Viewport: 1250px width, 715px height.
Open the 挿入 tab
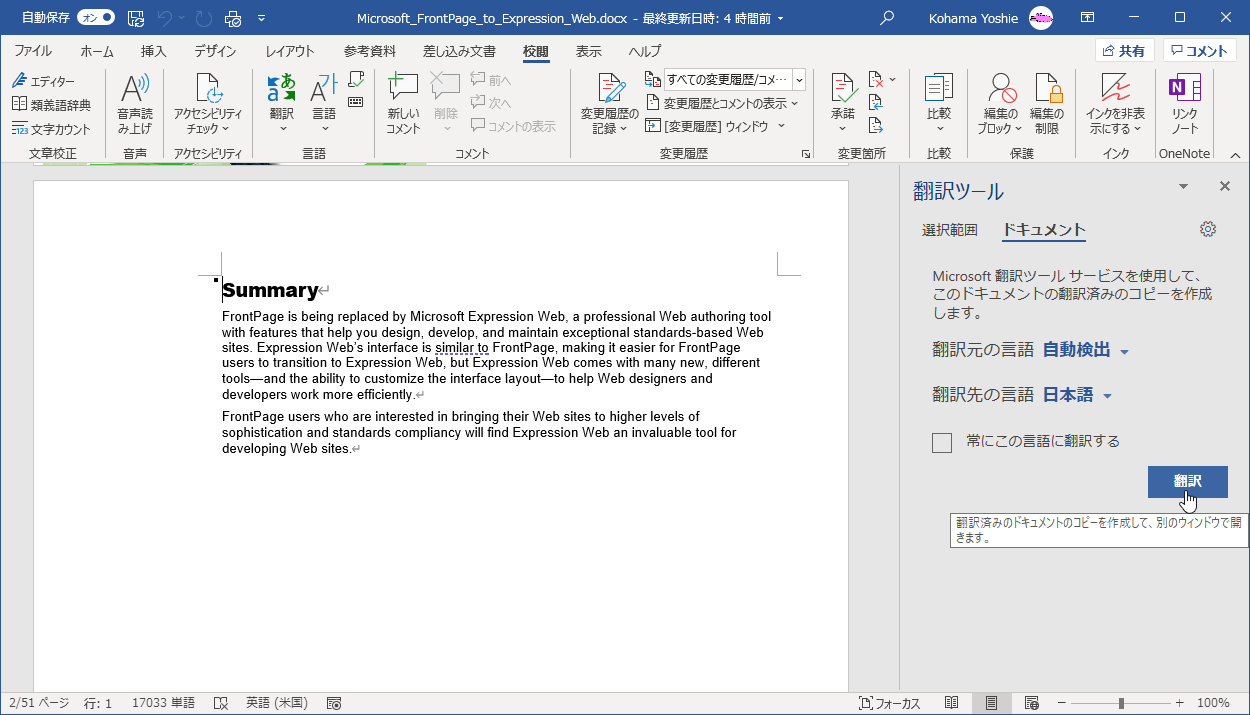(154, 51)
